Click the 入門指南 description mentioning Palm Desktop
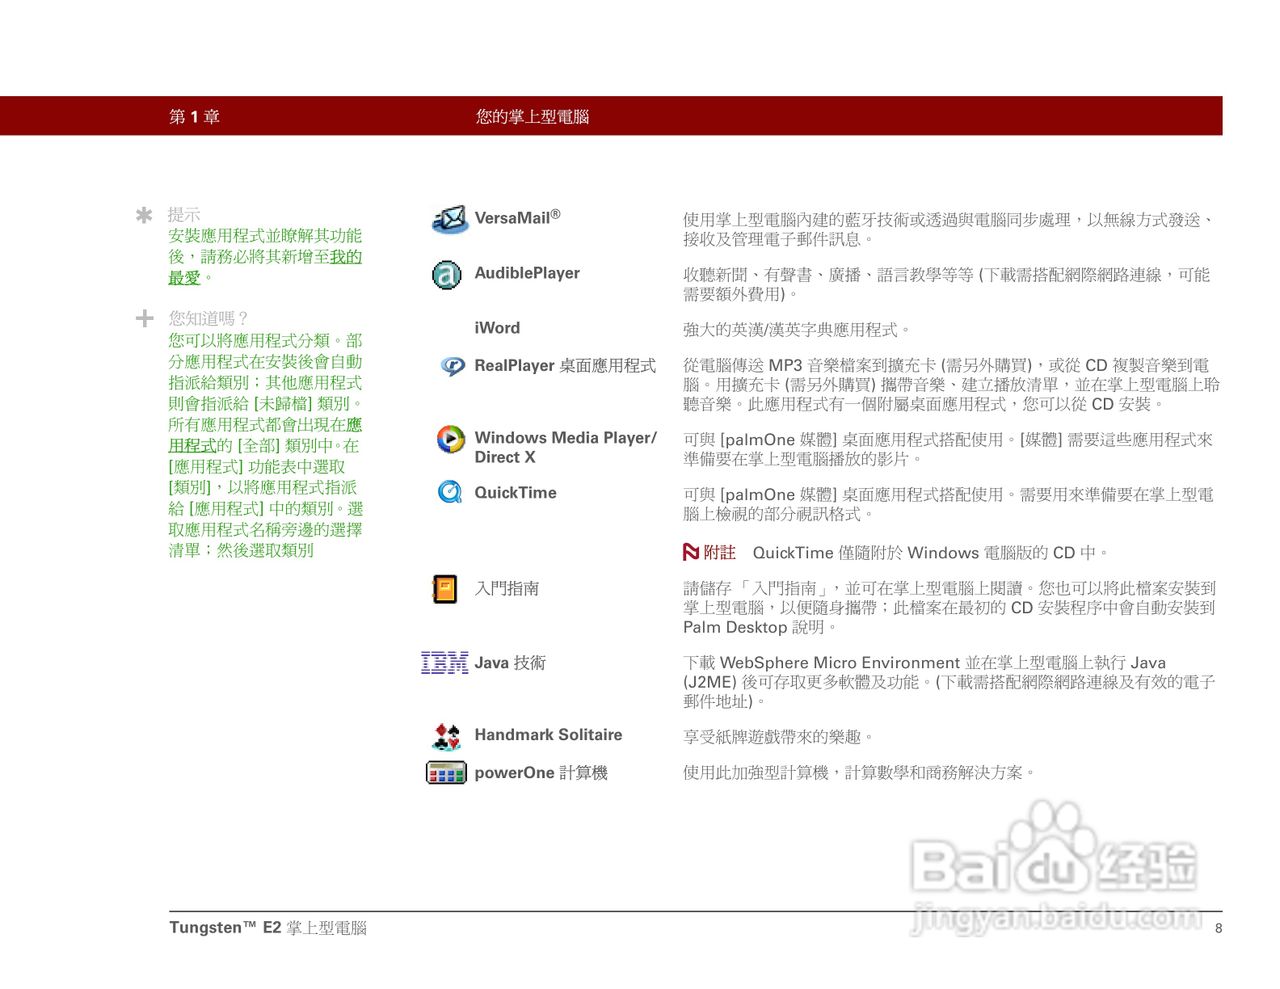Screen dimensions: 1280x989 [949, 608]
